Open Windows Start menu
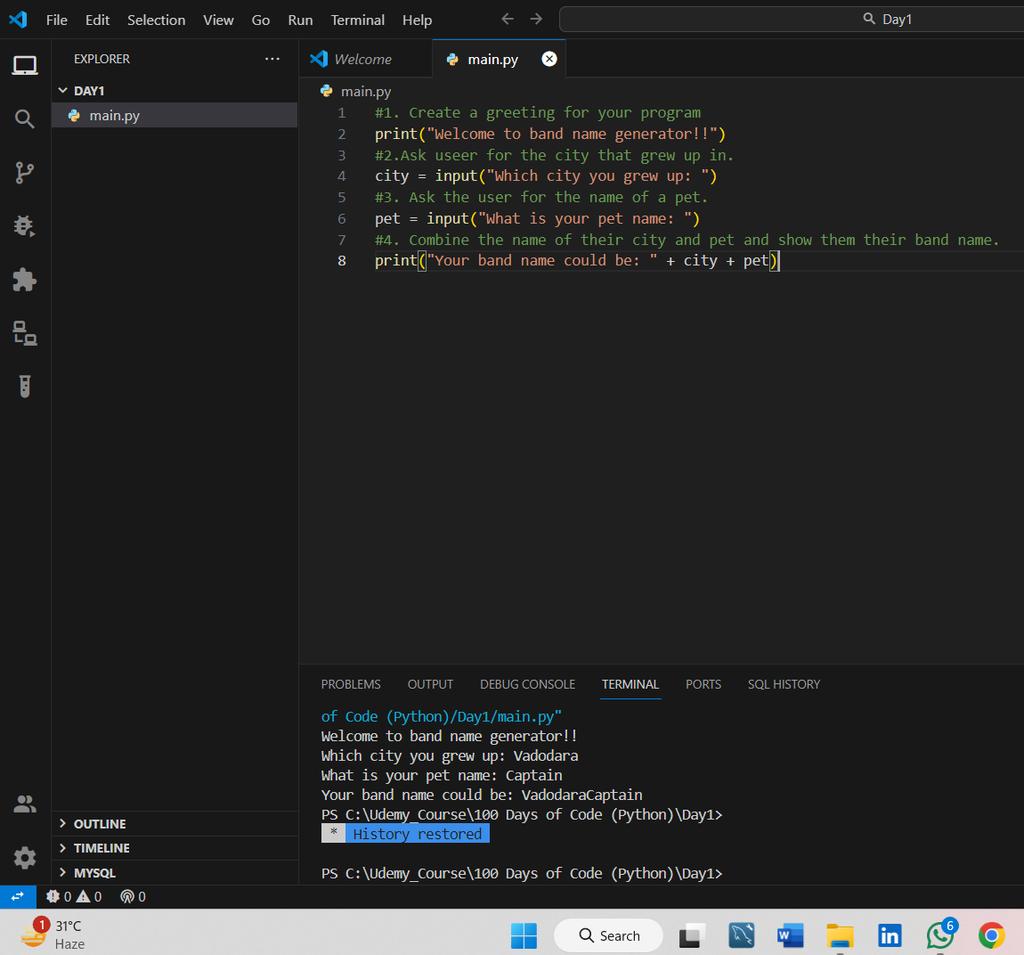 click(524, 936)
